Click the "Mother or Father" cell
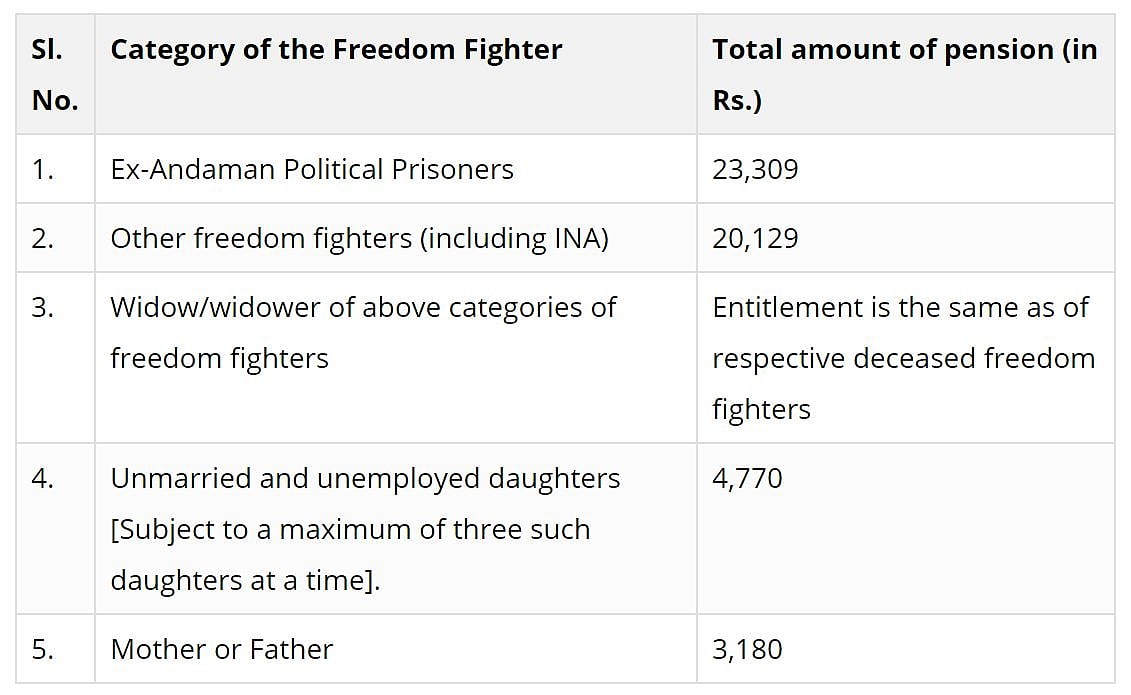This screenshot has height=695, width=1131. [x=222, y=649]
